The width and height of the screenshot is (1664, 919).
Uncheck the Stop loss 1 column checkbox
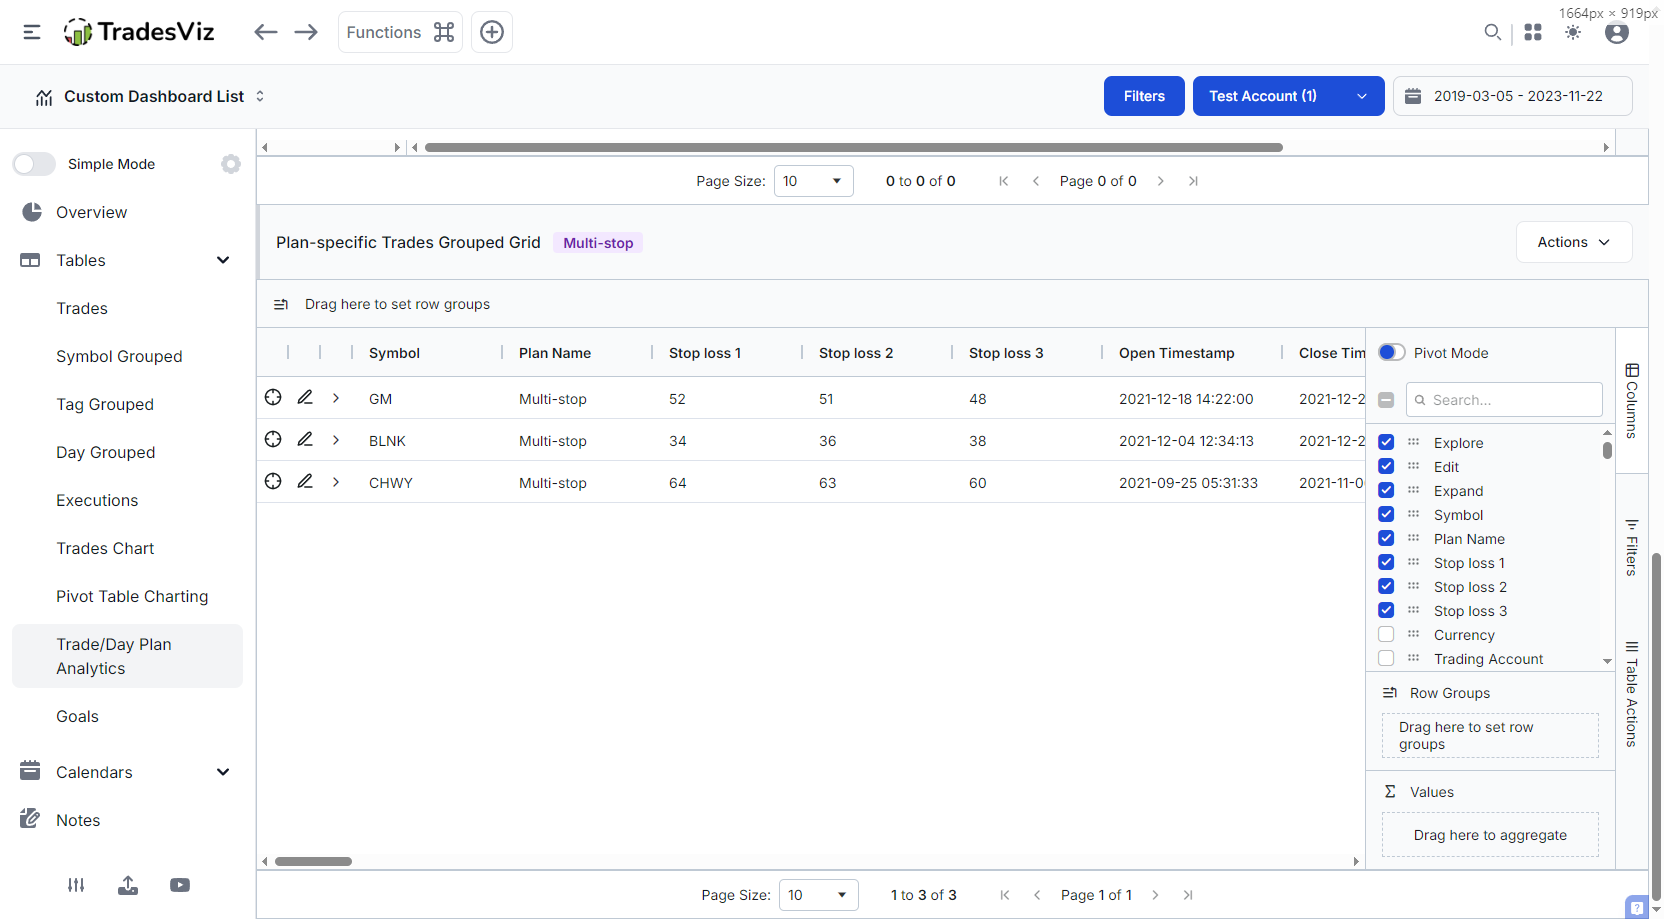[1386, 562]
